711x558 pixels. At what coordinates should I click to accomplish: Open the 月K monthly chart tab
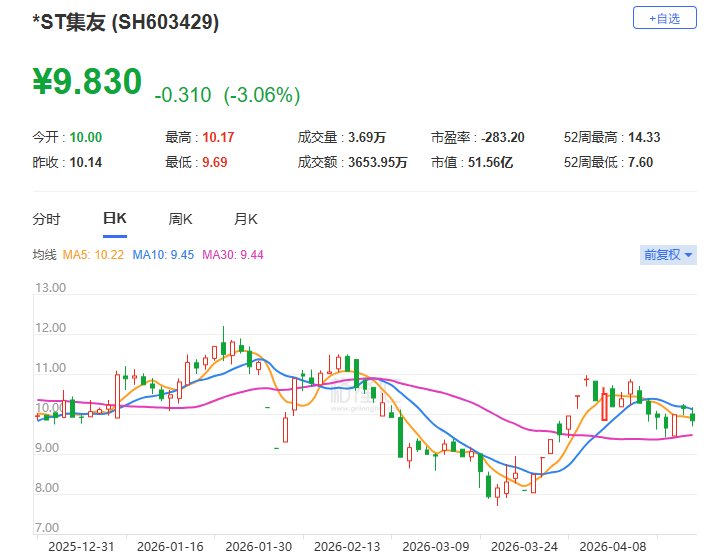pyautogui.click(x=246, y=219)
